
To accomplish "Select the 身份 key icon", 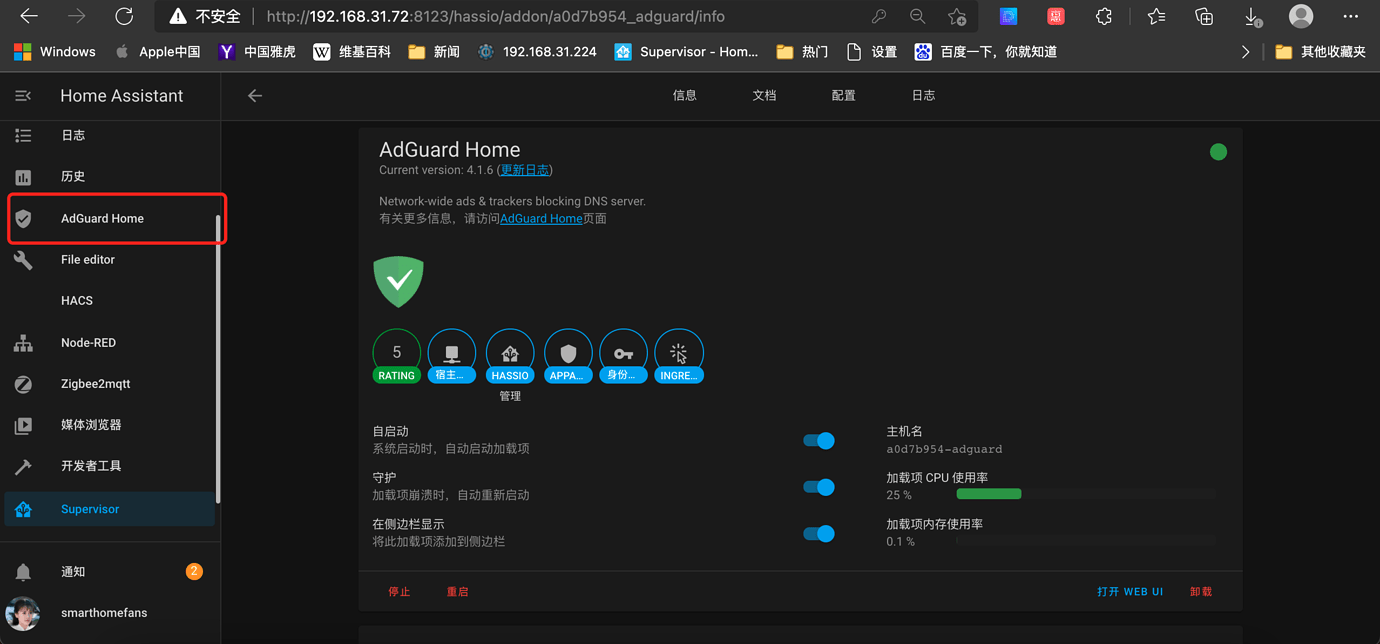I will [623, 351].
